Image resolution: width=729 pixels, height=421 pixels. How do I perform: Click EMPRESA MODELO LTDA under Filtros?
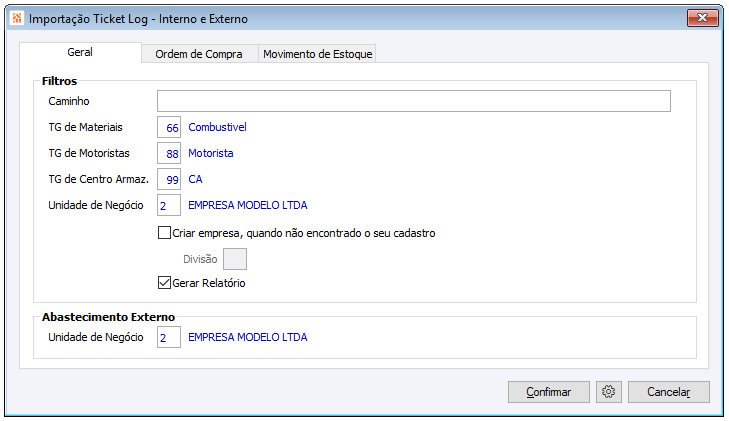point(248,205)
